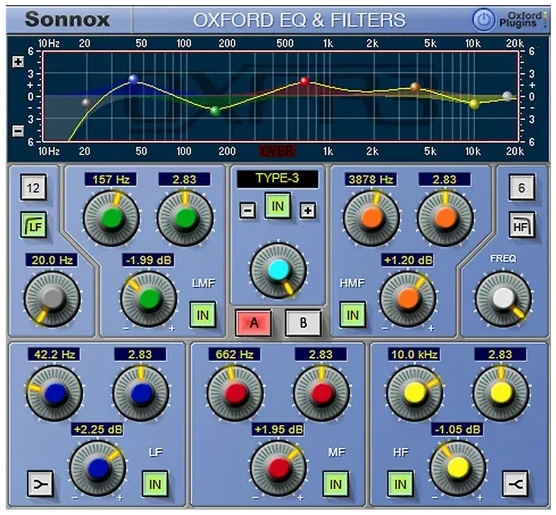The image size is (556, 515).
Task: Click the red MF node on graph
Action: coord(305,81)
